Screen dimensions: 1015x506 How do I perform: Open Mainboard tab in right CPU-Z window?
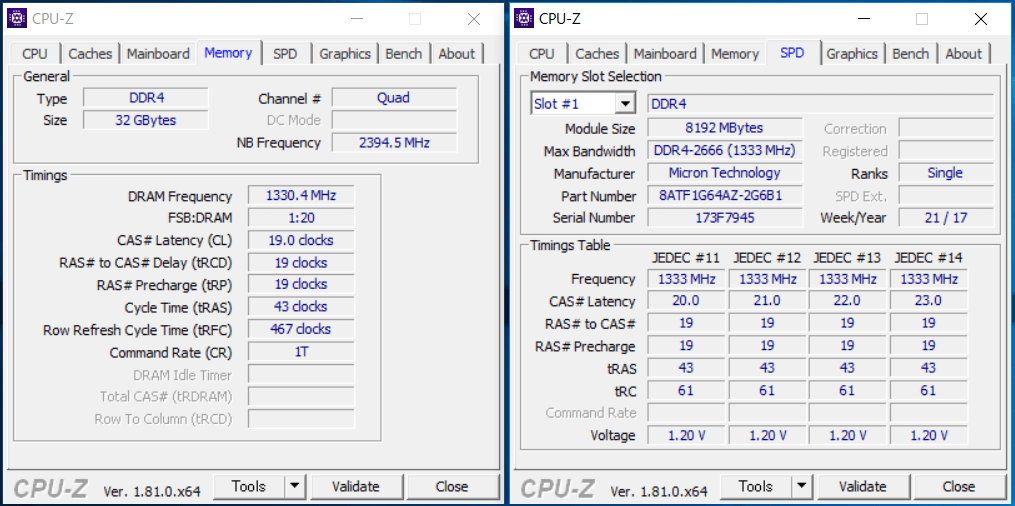[665, 54]
